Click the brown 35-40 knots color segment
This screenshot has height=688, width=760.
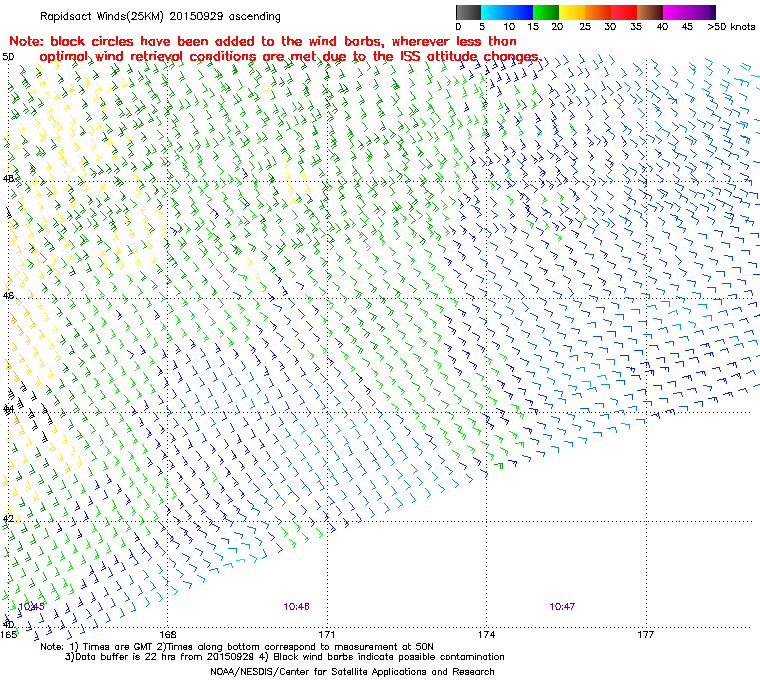click(x=650, y=12)
